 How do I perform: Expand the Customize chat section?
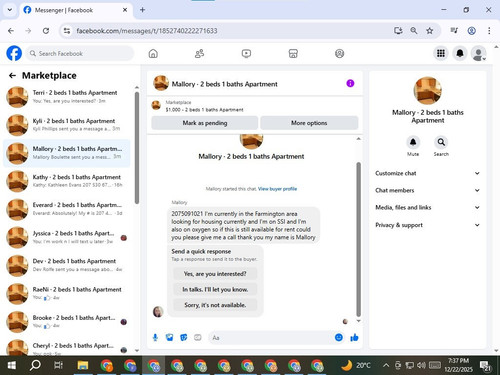[428, 173]
